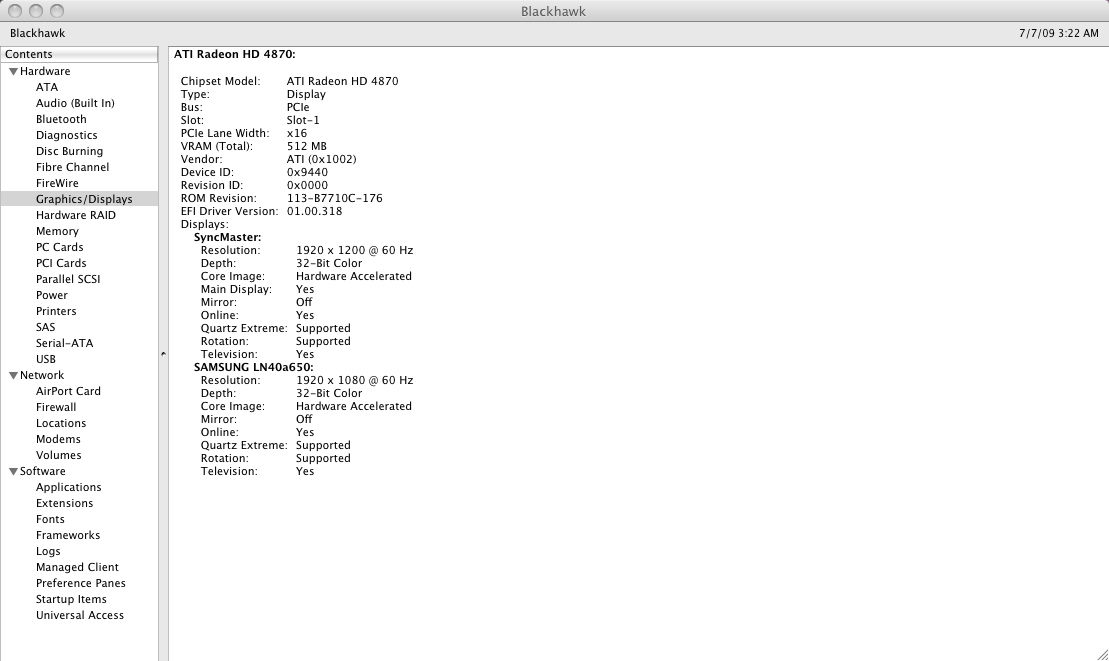The width and height of the screenshot is (1109, 661).
Task: Show FireWire device information
Action: pyautogui.click(x=57, y=183)
